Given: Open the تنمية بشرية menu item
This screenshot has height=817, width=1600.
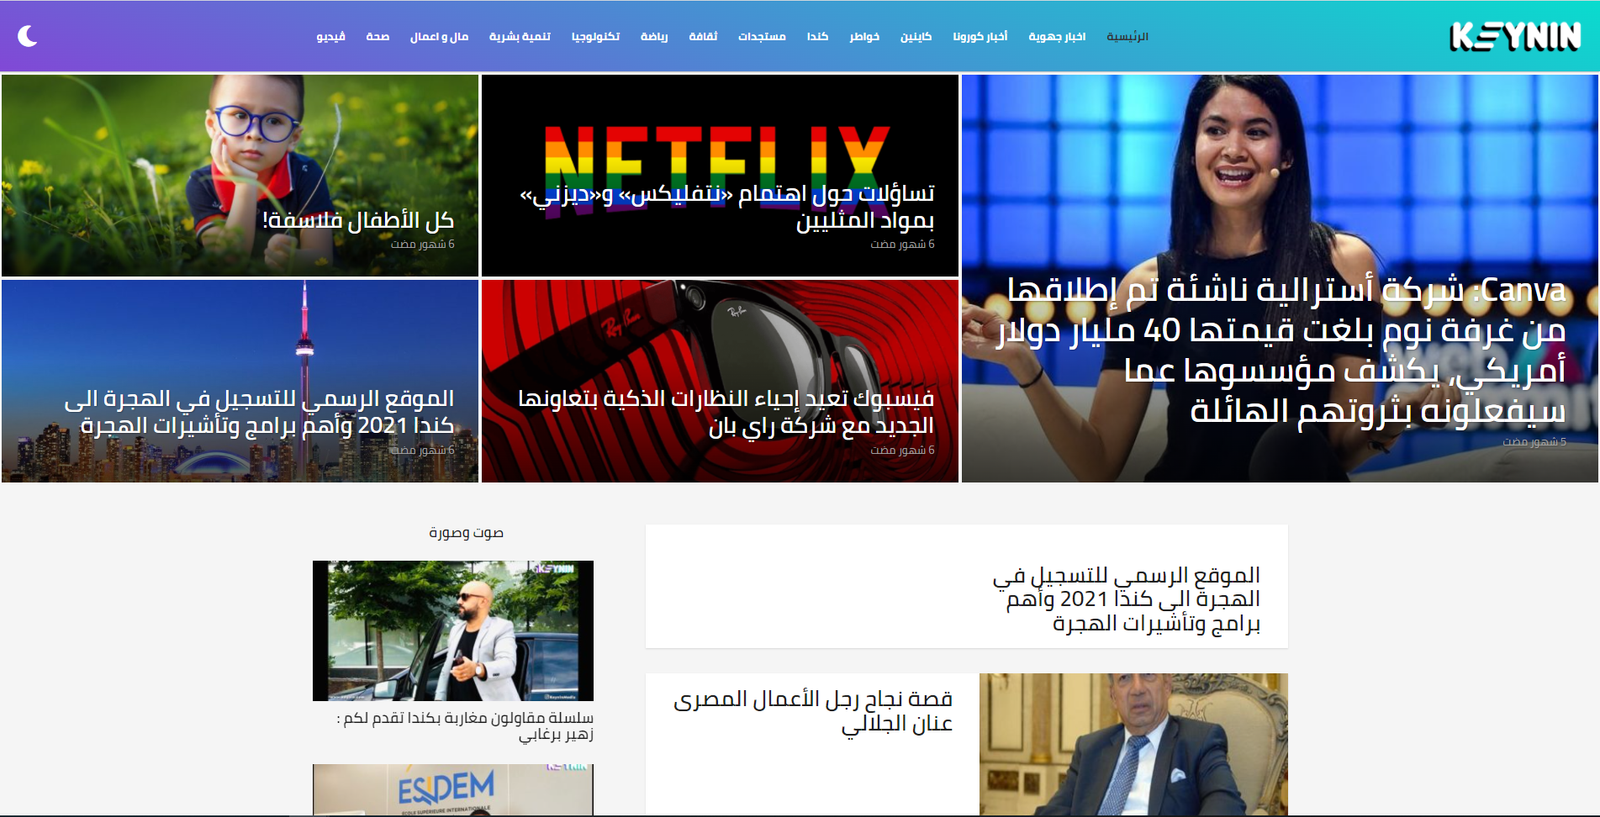Looking at the screenshot, I should pyautogui.click(x=520, y=37).
